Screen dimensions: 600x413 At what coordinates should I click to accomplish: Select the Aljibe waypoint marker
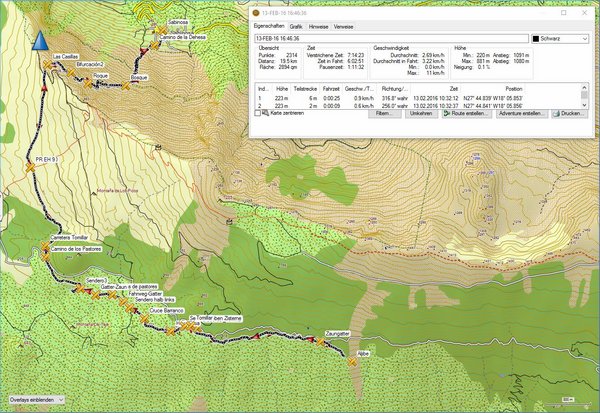click(x=351, y=363)
